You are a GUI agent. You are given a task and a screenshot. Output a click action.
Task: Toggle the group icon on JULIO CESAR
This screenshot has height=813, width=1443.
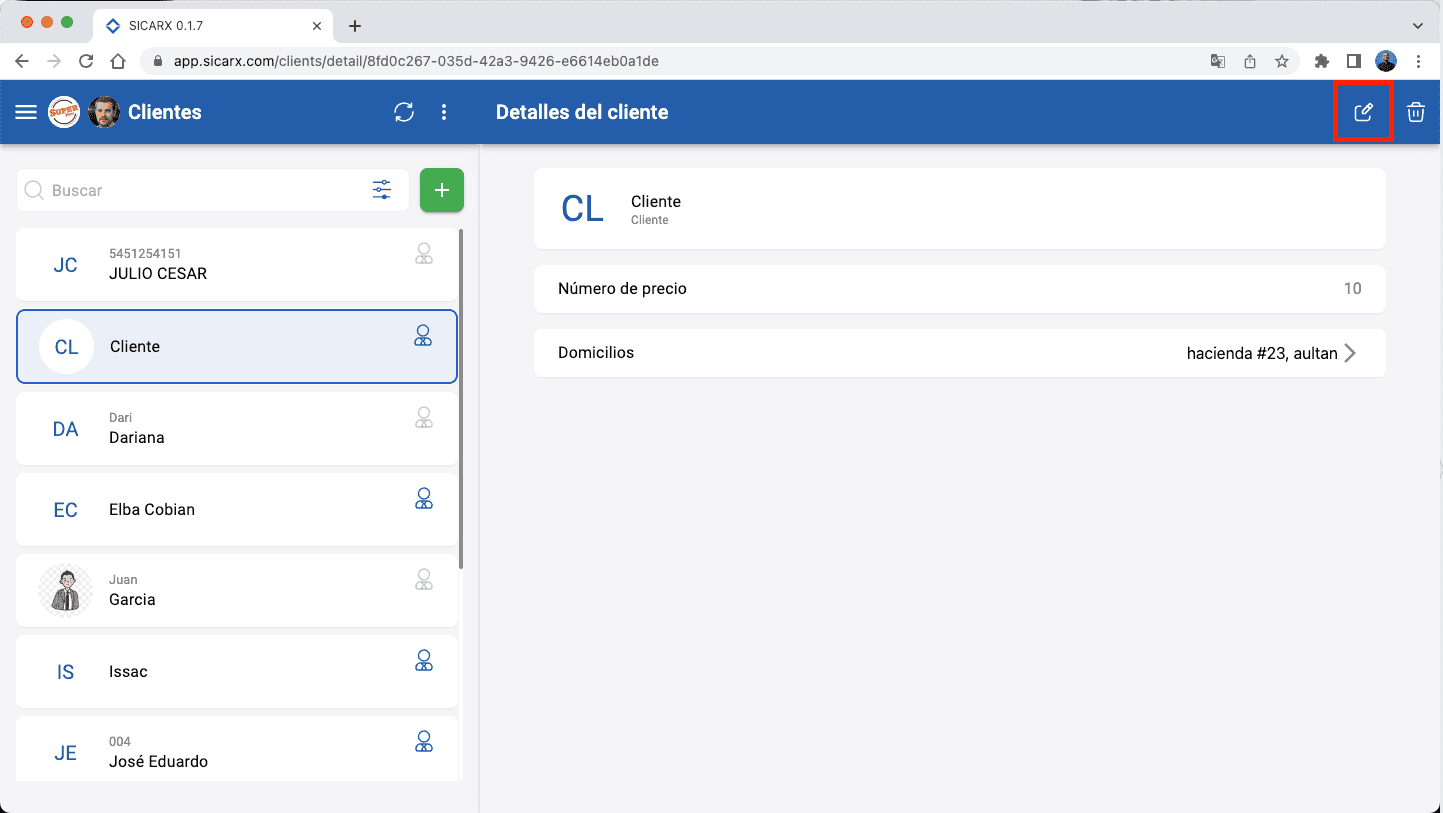(x=424, y=254)
